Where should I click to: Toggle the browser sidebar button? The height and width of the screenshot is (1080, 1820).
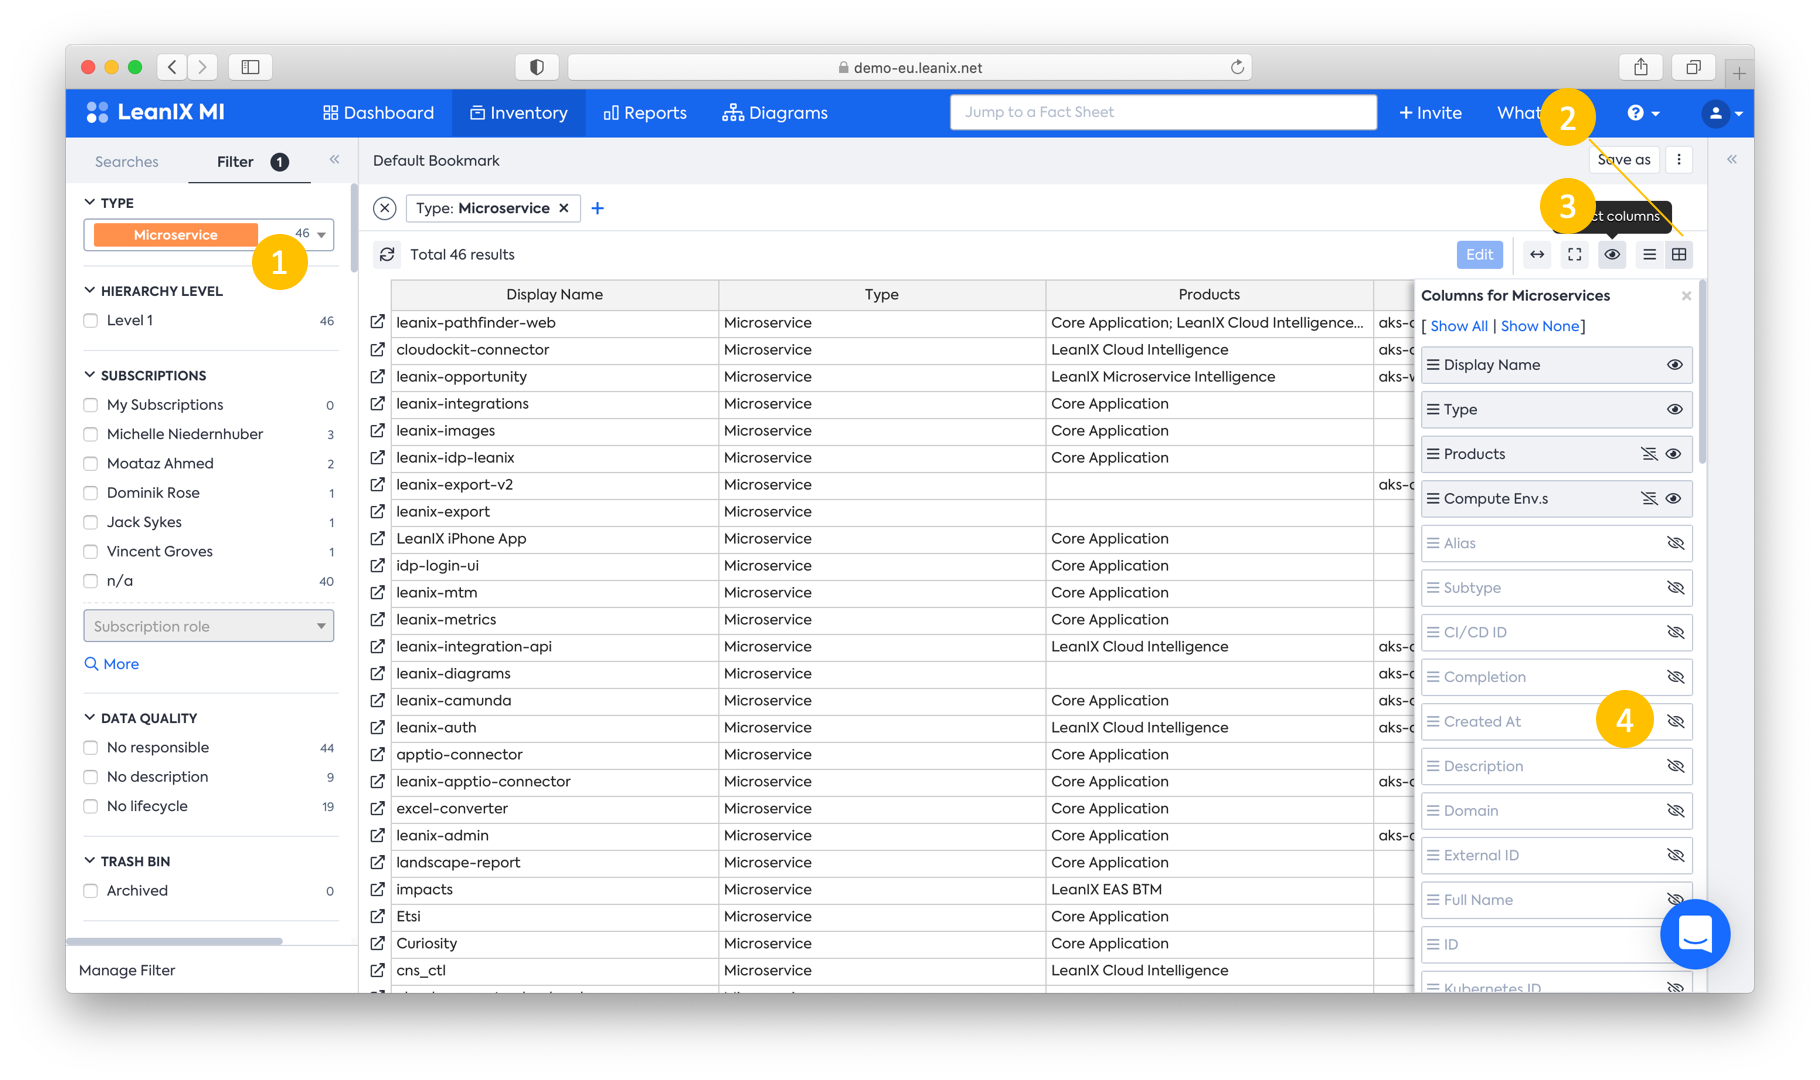(x=251, y=67)
